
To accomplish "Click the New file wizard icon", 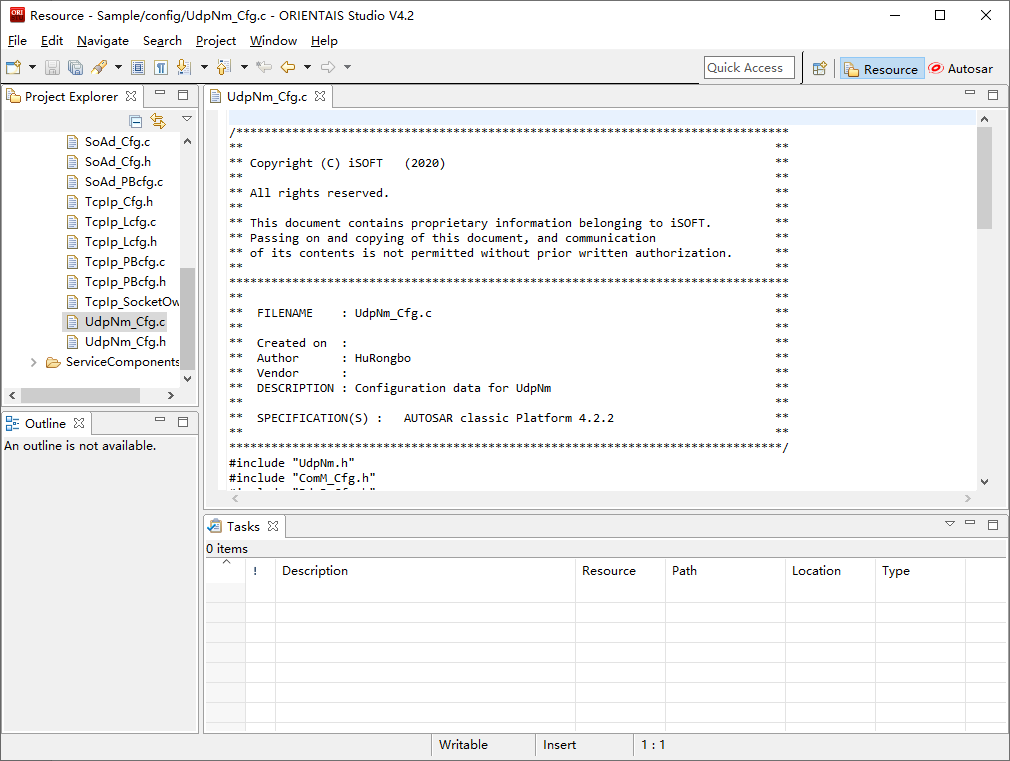I will [13, 68].
